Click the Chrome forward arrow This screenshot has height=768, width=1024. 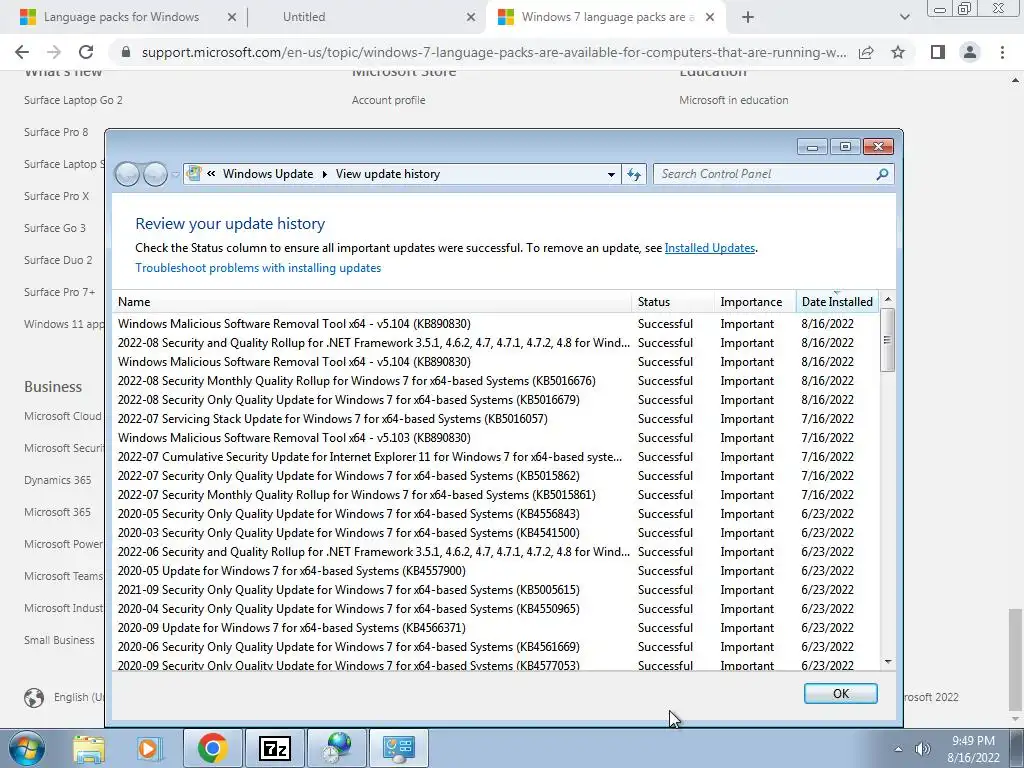click(x=54, y=52)
